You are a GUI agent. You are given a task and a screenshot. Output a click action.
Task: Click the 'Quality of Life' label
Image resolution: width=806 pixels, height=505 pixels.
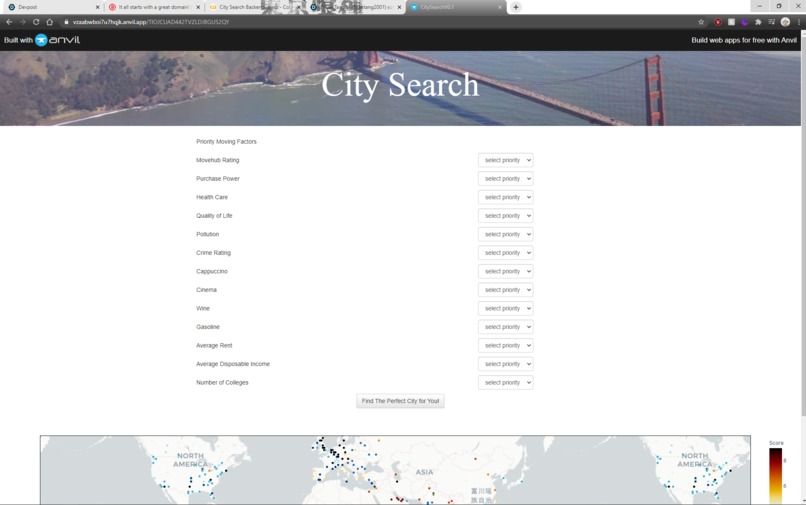(214, 216)
